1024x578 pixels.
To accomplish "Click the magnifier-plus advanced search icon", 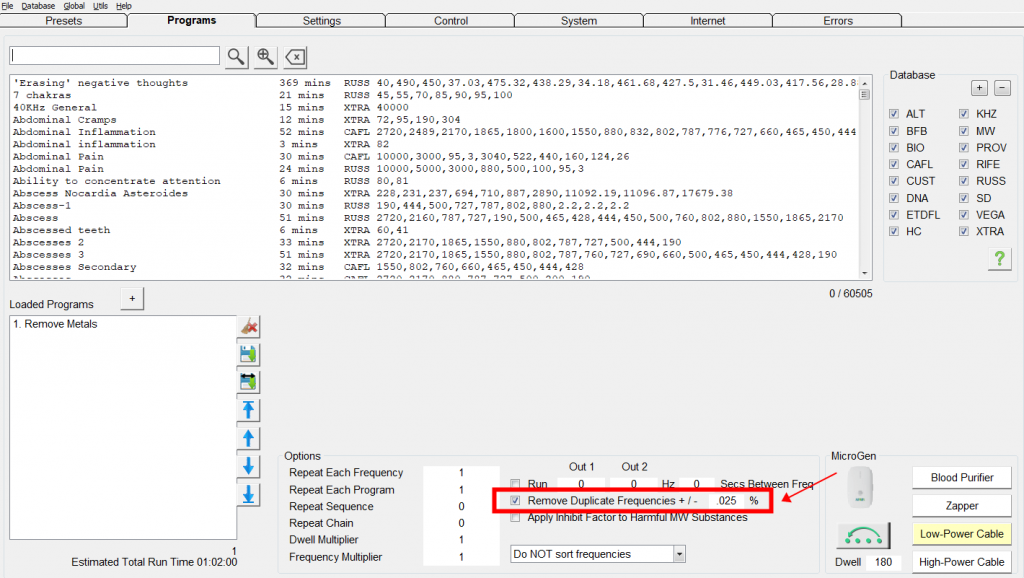I will click(265, 56).
